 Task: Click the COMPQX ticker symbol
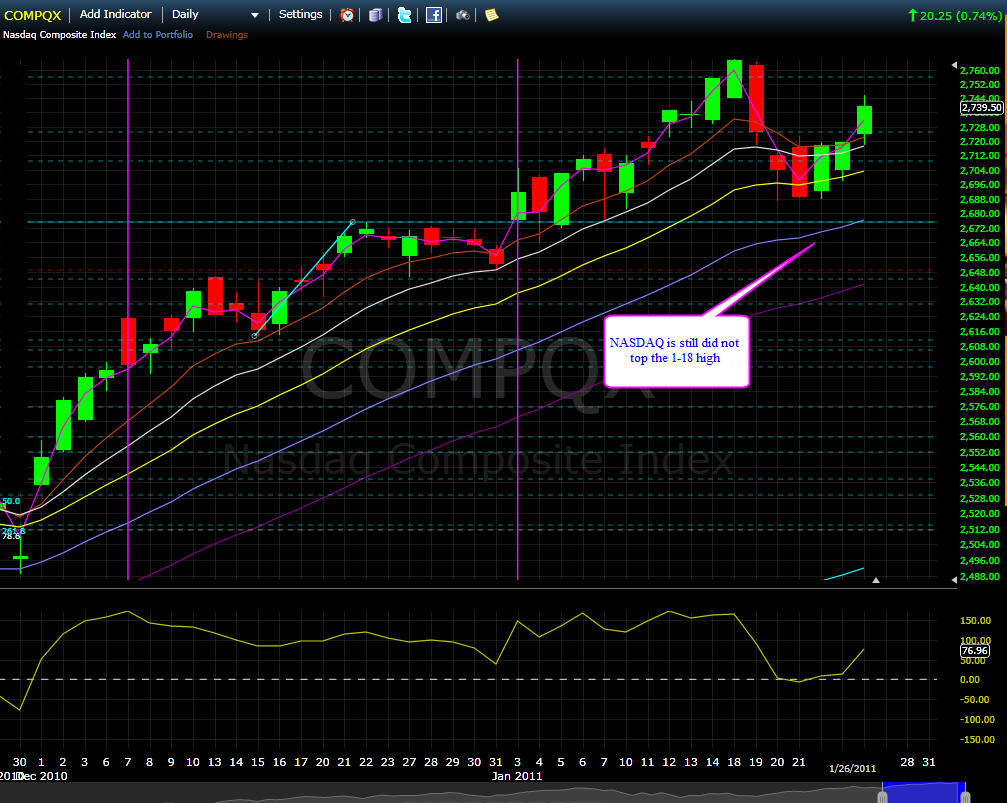coord(32,15)
